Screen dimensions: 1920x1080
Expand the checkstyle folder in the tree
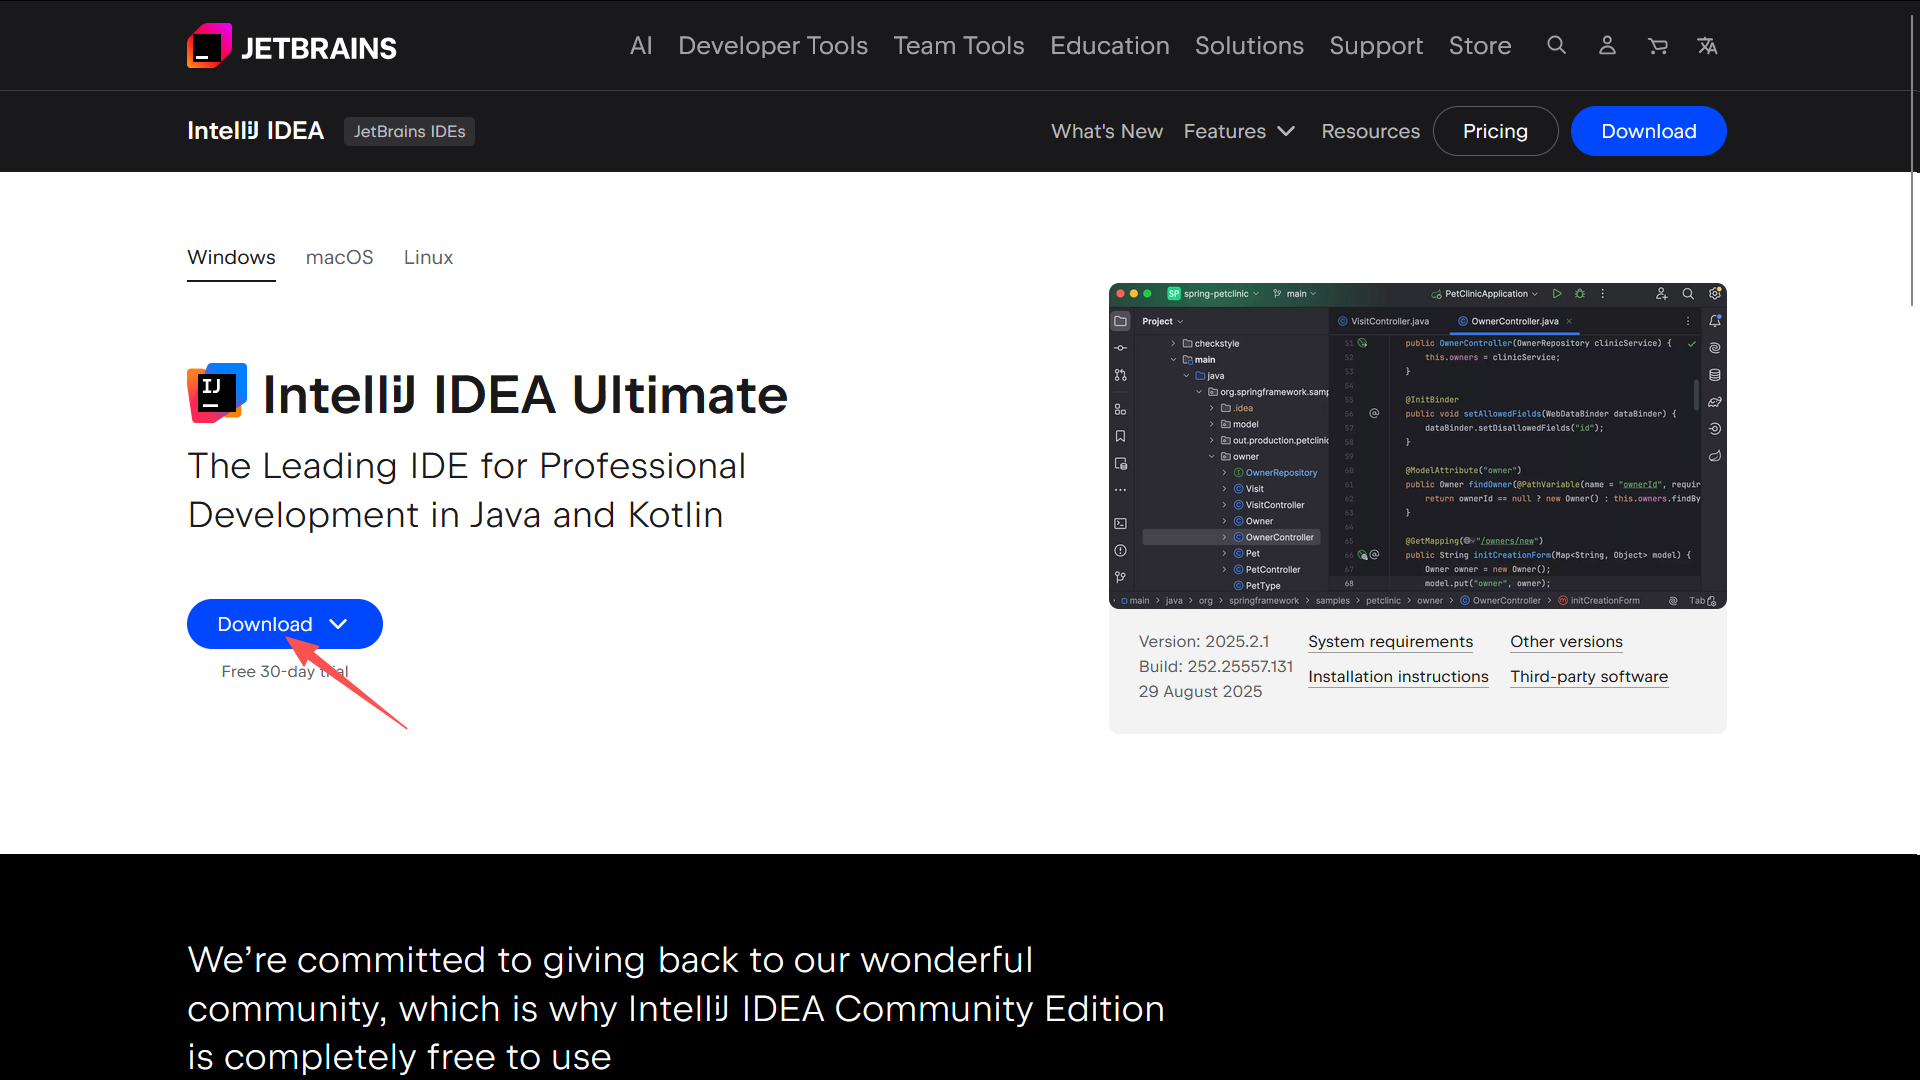pos(1174,343)
